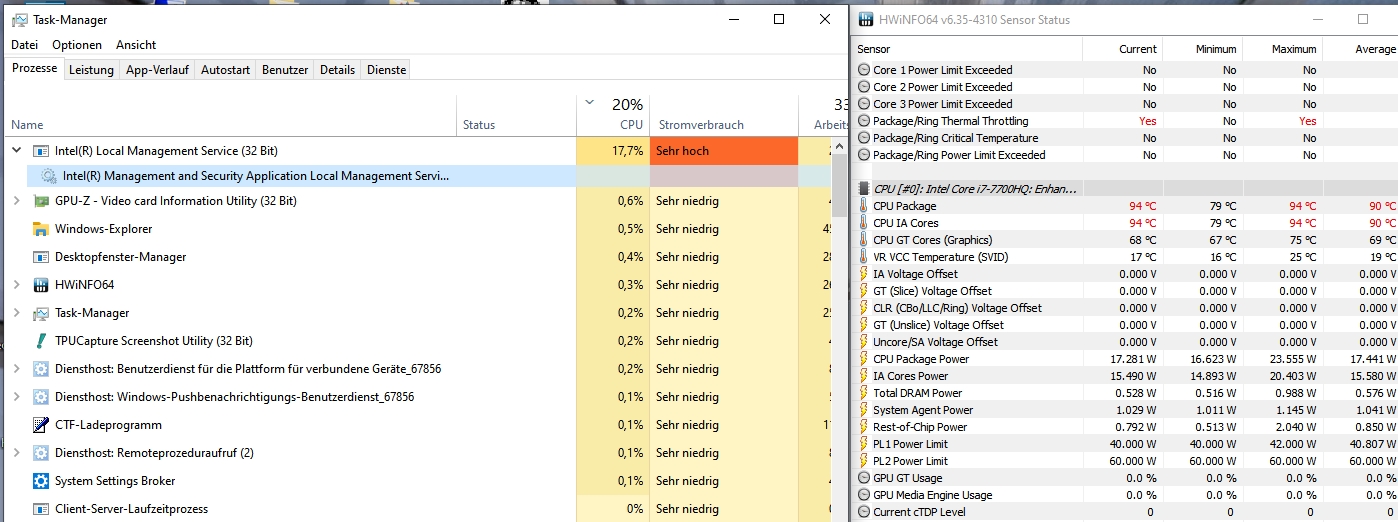Switch to the Autostart tab
1398x522 pixels.
(x=226, y=70)
